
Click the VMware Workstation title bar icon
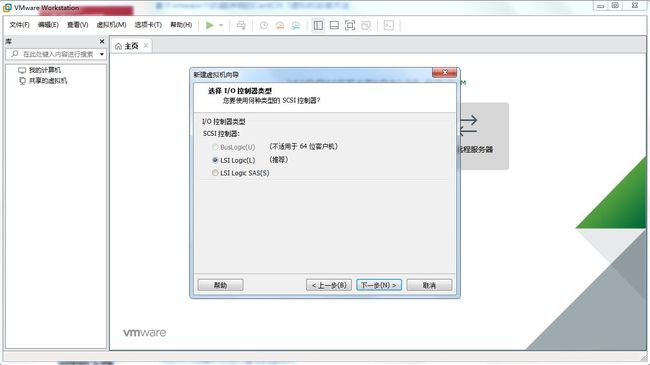tap(7, 7)
